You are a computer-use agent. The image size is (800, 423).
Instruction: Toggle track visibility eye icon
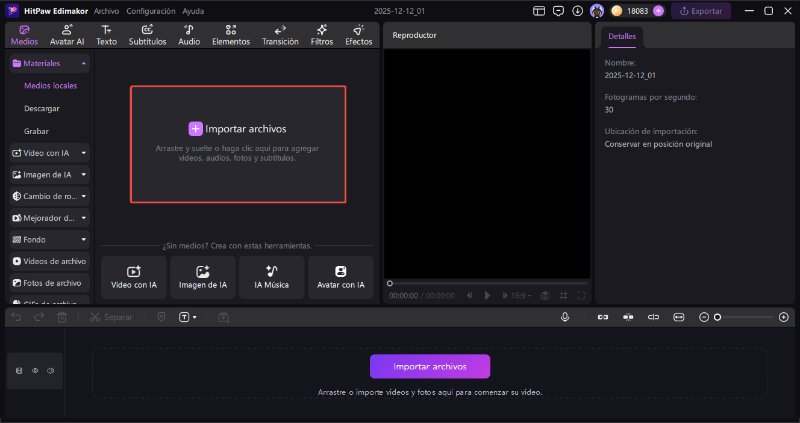(35, 371)
